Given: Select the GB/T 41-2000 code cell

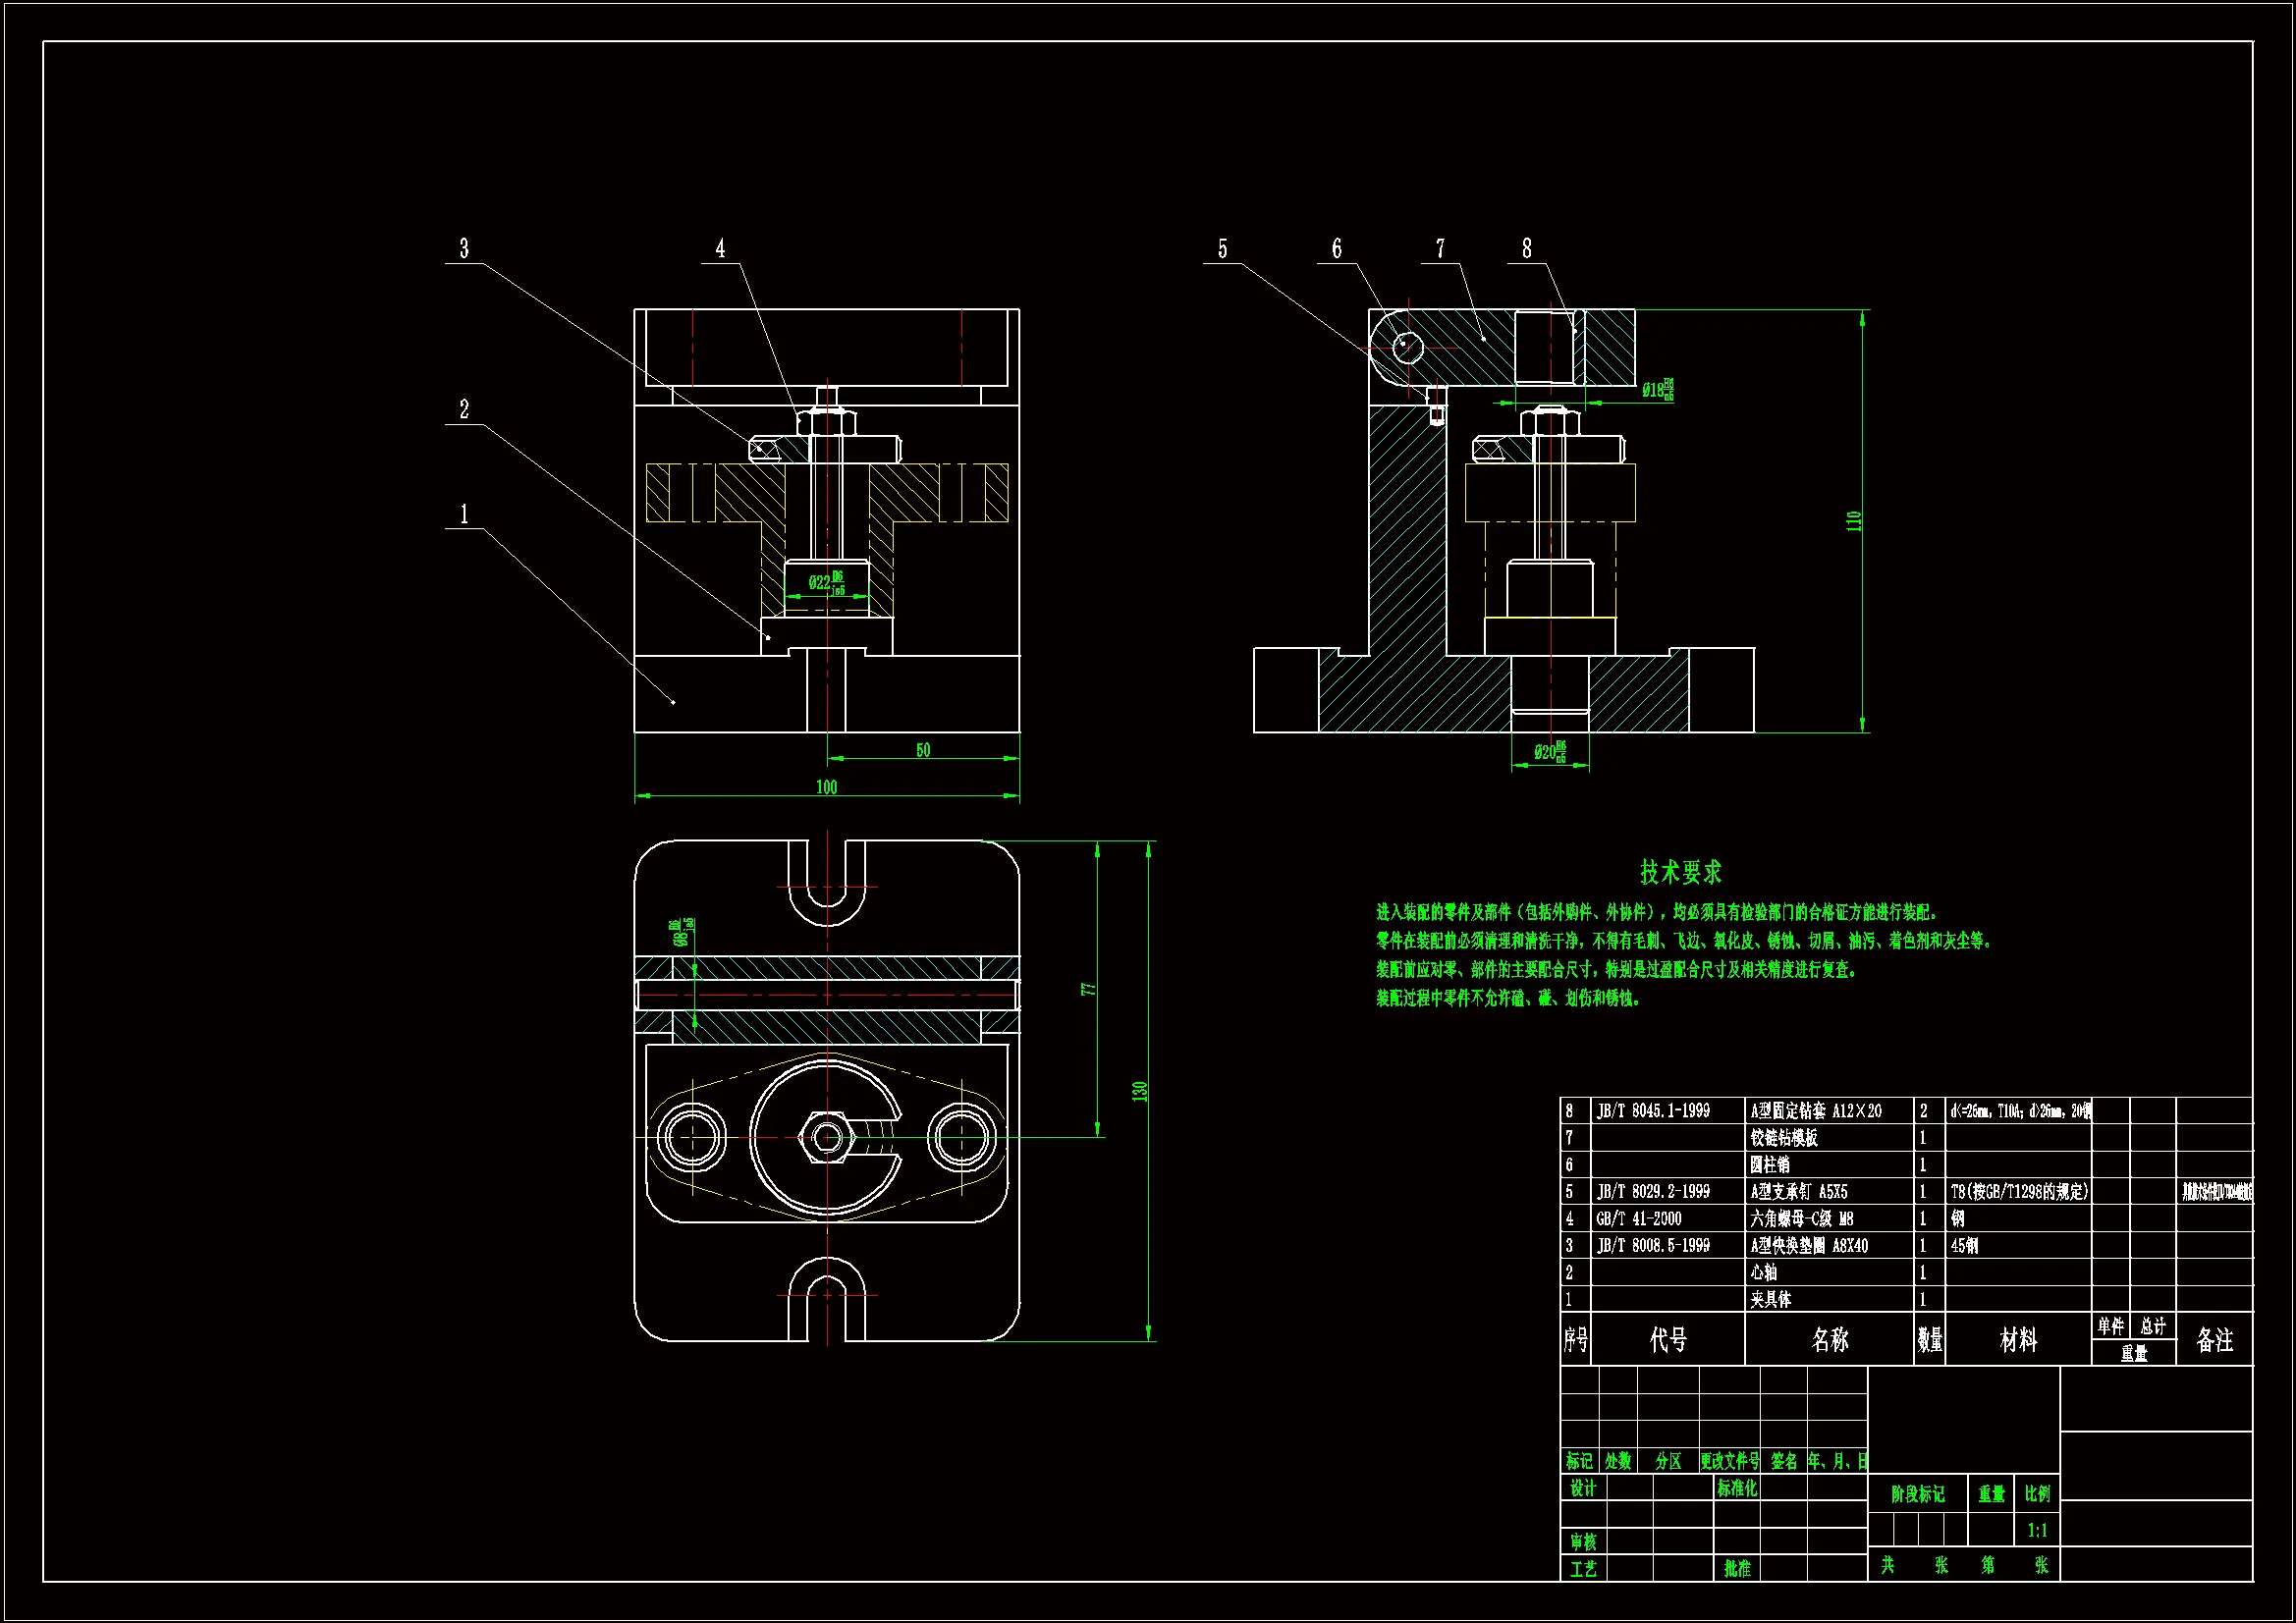Looking at the screenshot, I should [1639, 1219].
